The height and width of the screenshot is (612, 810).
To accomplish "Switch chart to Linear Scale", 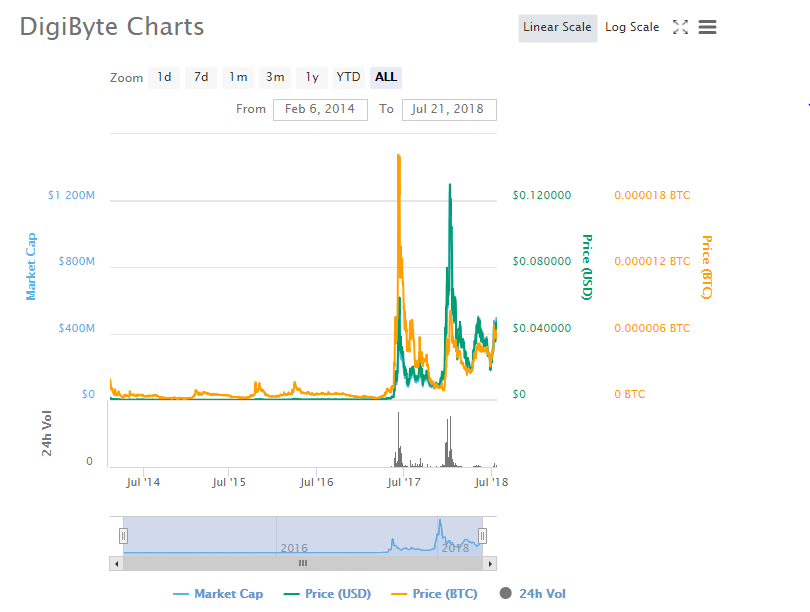I will coord(557,27).
